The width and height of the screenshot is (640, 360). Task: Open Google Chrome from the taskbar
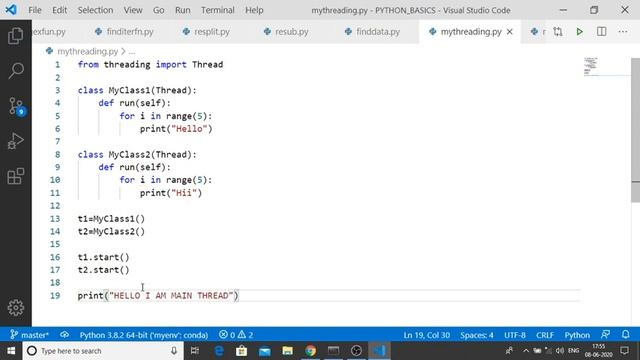[x=311, y=351]
